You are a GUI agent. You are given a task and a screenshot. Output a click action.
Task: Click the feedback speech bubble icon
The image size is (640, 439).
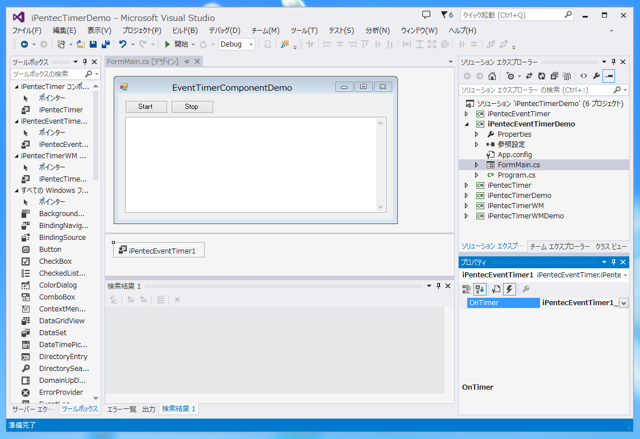point(426,15)
